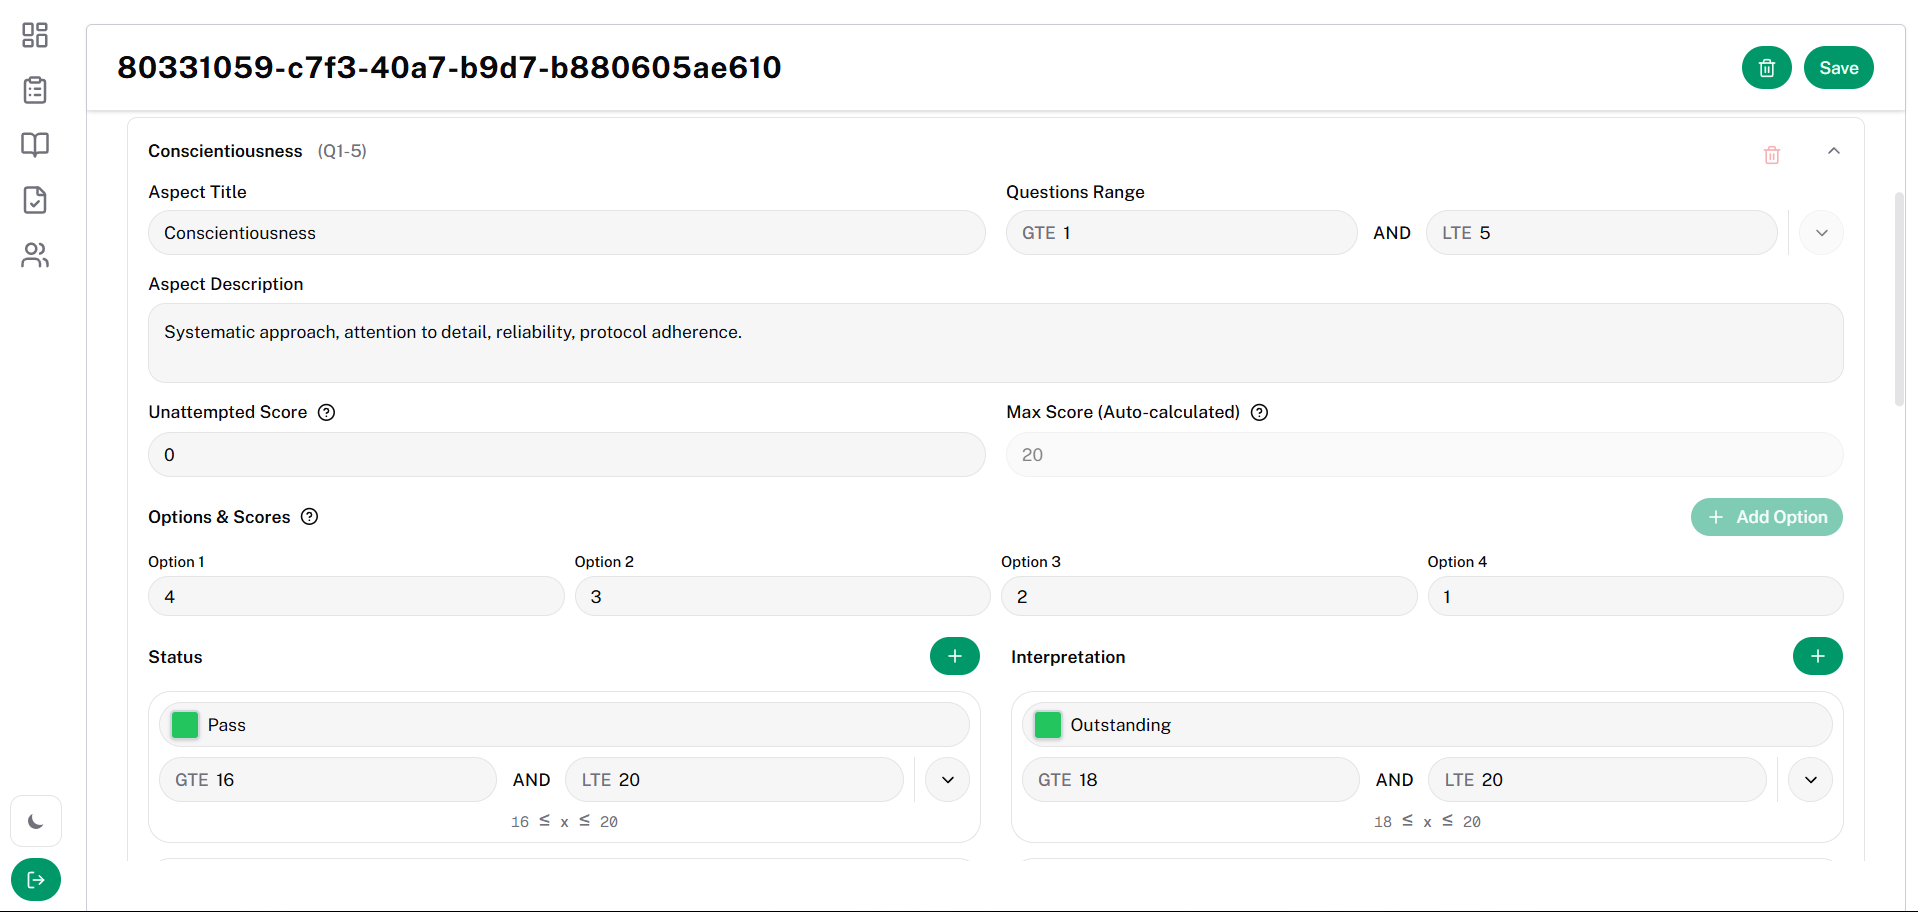
Task: Click the Aspect Title input field
Action: pos(566,233)
